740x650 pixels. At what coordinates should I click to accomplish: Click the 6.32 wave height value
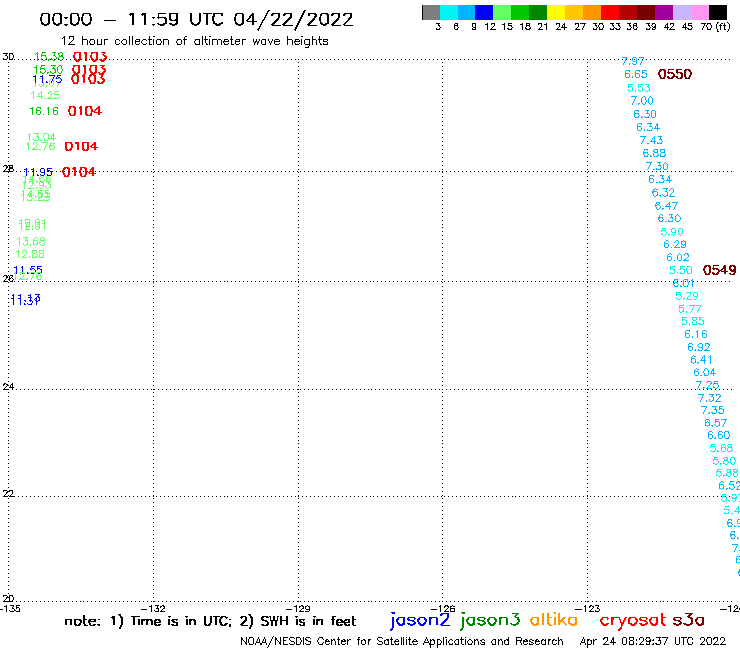coord(663,193)
